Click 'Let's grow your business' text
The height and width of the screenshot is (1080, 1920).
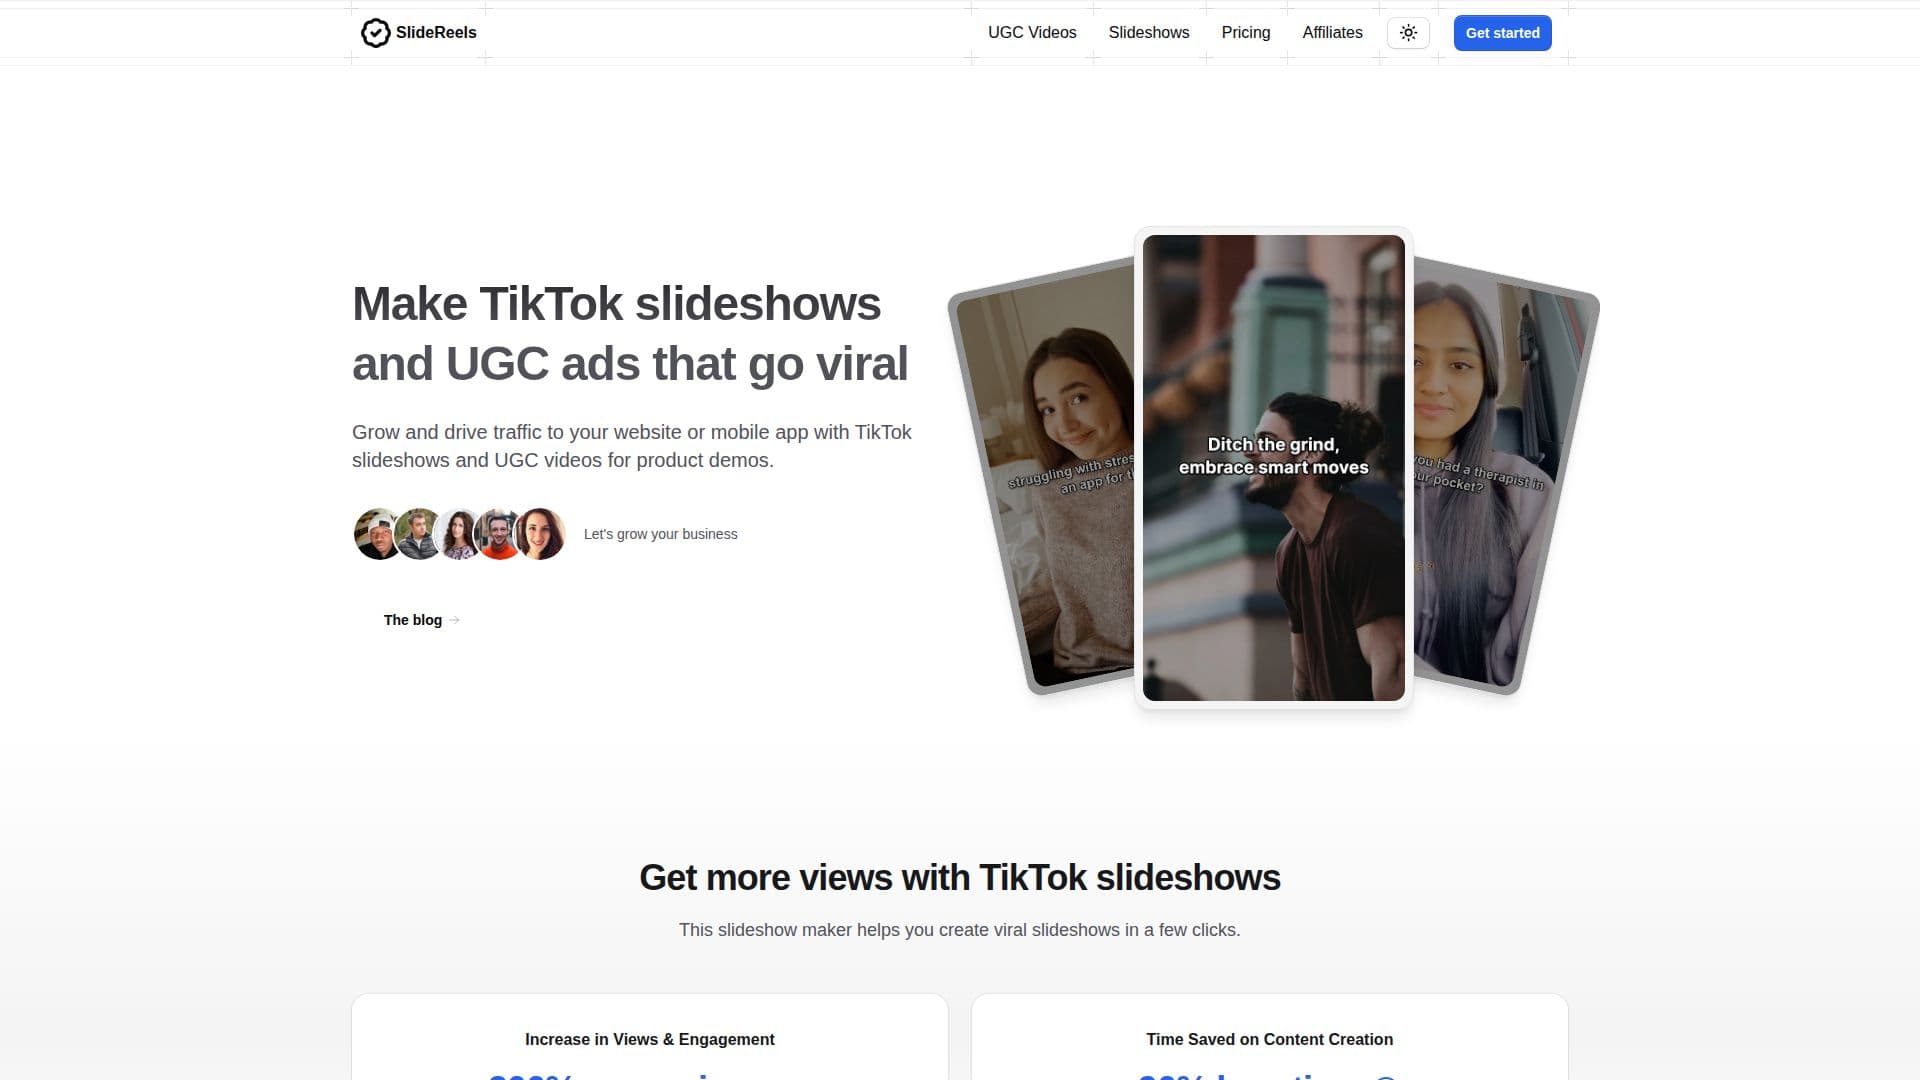(x=660, y=534)
